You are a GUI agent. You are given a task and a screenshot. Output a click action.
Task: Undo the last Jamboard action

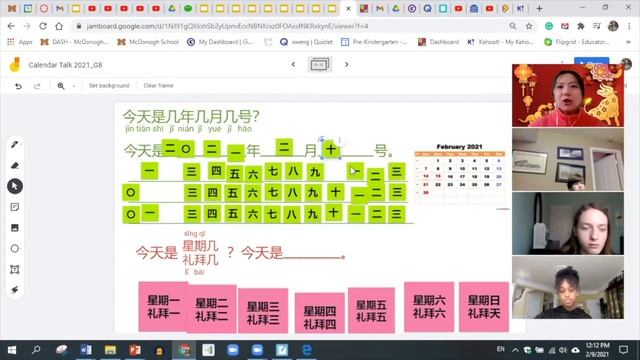pyautogui.click(x=18, y=86)
